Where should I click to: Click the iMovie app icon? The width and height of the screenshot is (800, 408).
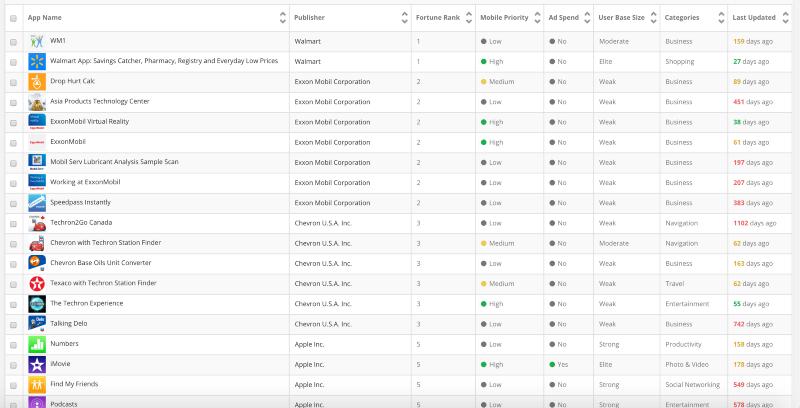click(37, 365)
